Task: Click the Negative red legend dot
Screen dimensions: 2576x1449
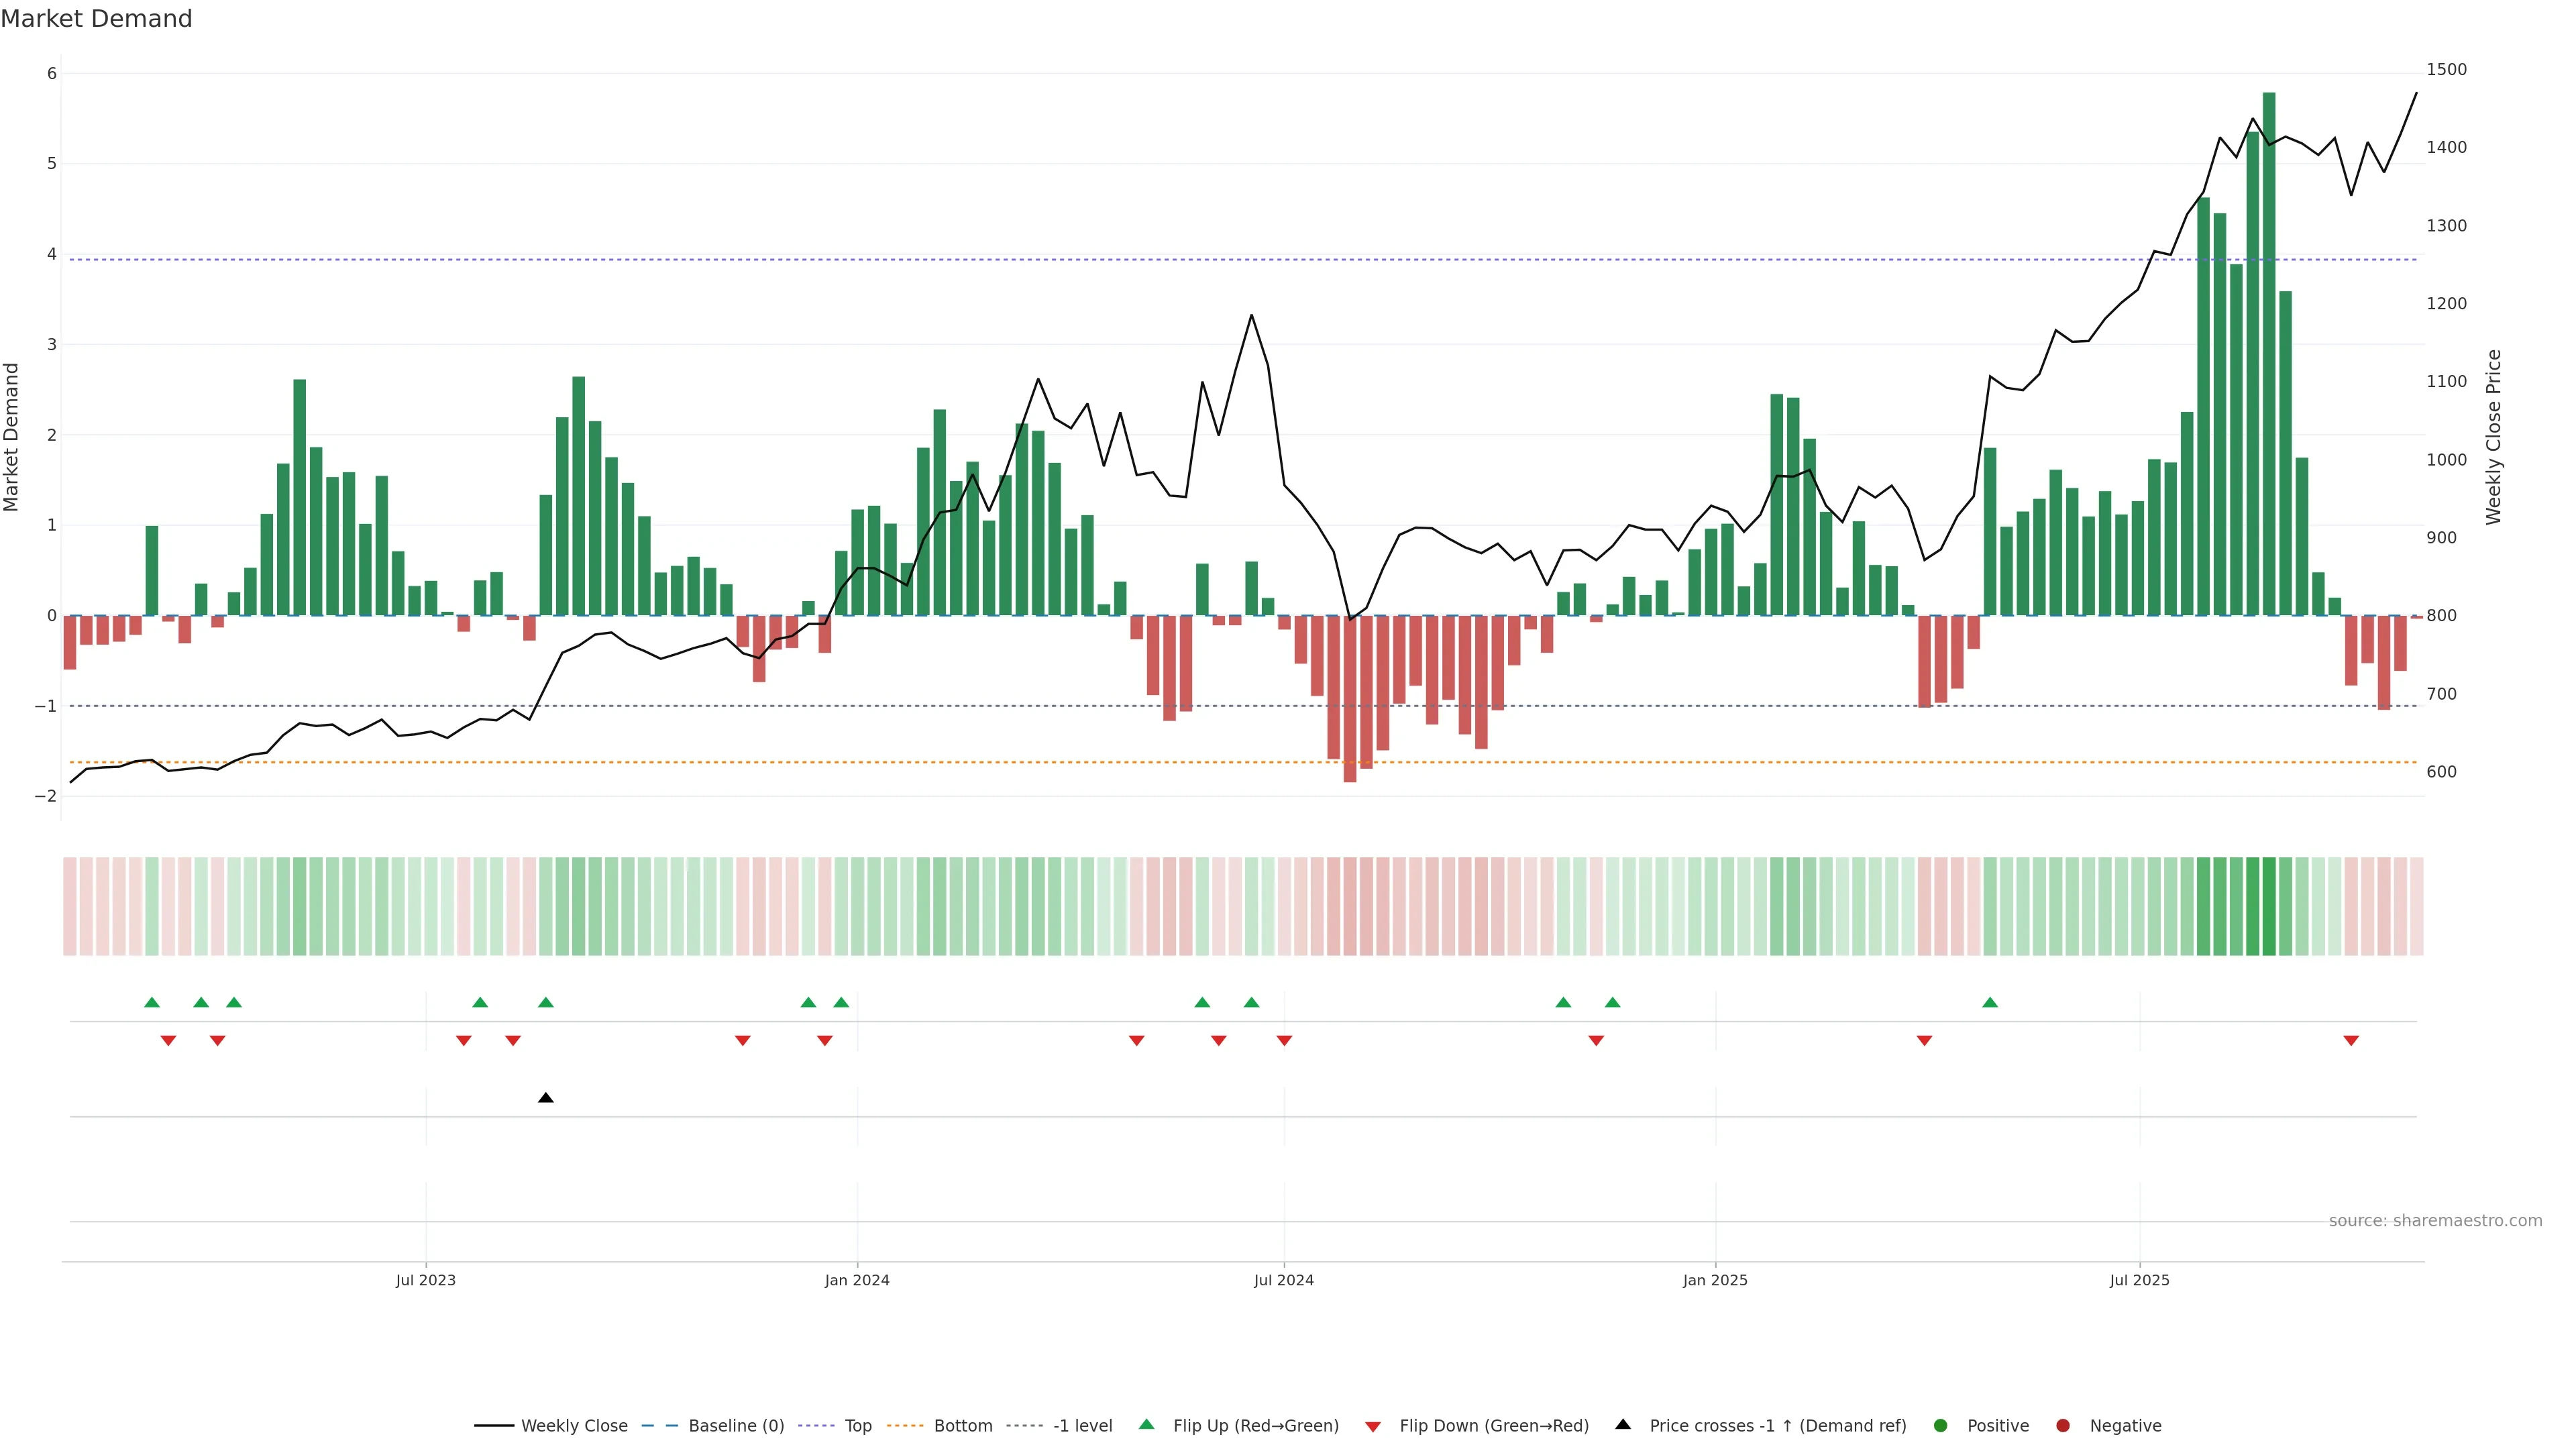Action: [2062, 1425]
